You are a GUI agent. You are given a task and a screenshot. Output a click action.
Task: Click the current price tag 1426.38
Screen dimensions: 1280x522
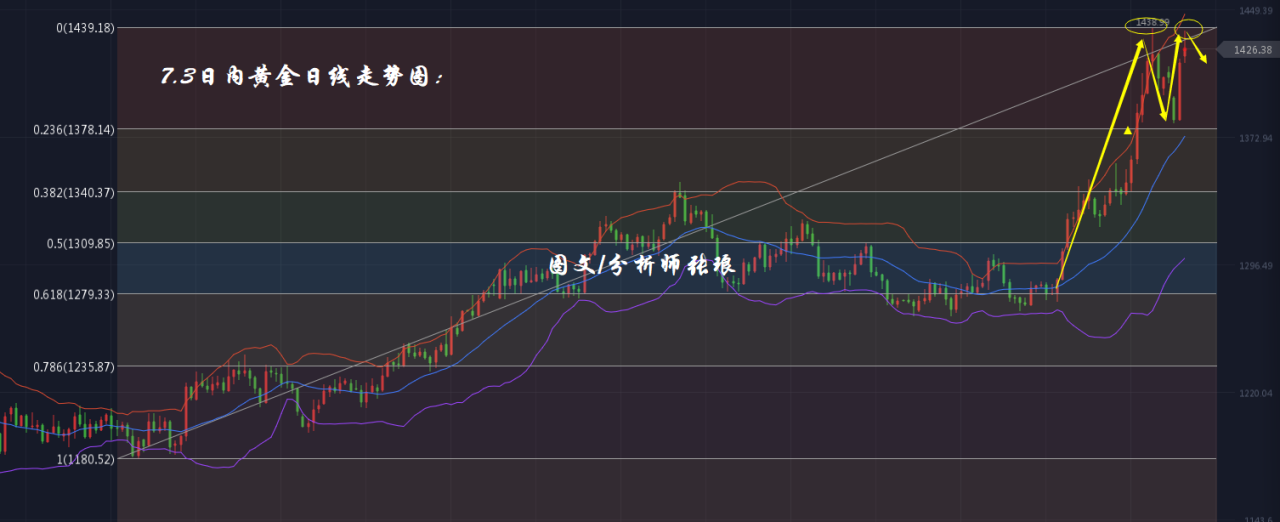coord(1252,50)
